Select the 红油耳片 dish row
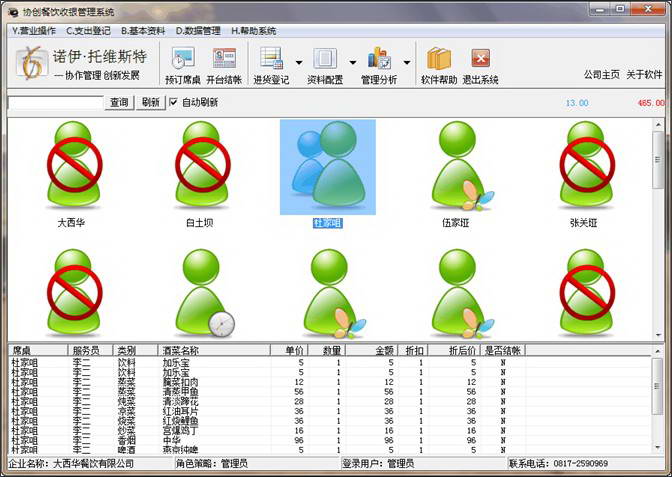672x477 pixels. (330, 411)
